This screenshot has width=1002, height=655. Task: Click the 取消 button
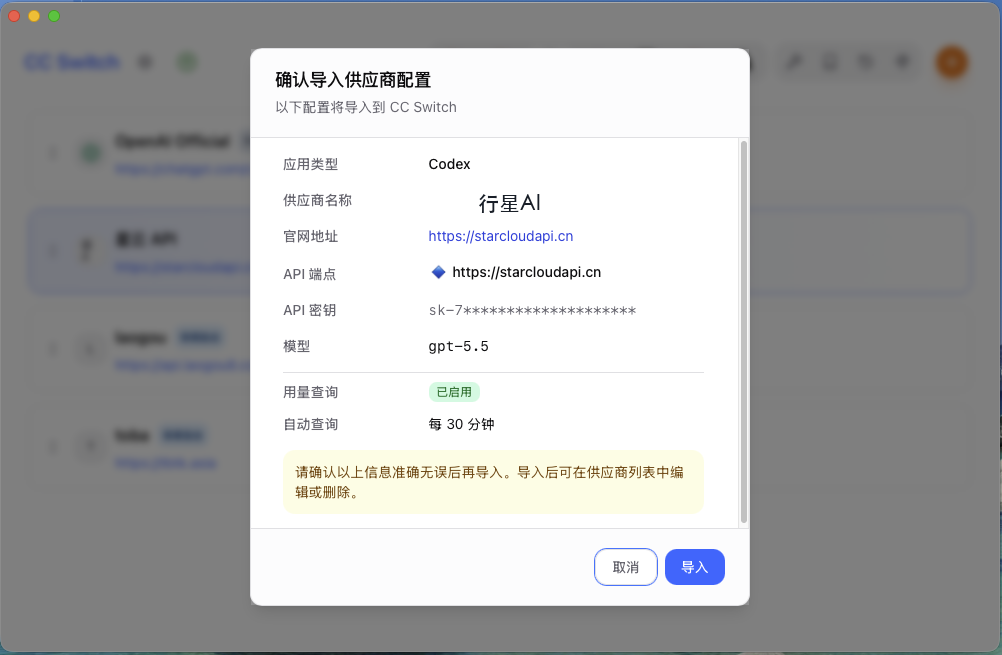coord(626,567)
